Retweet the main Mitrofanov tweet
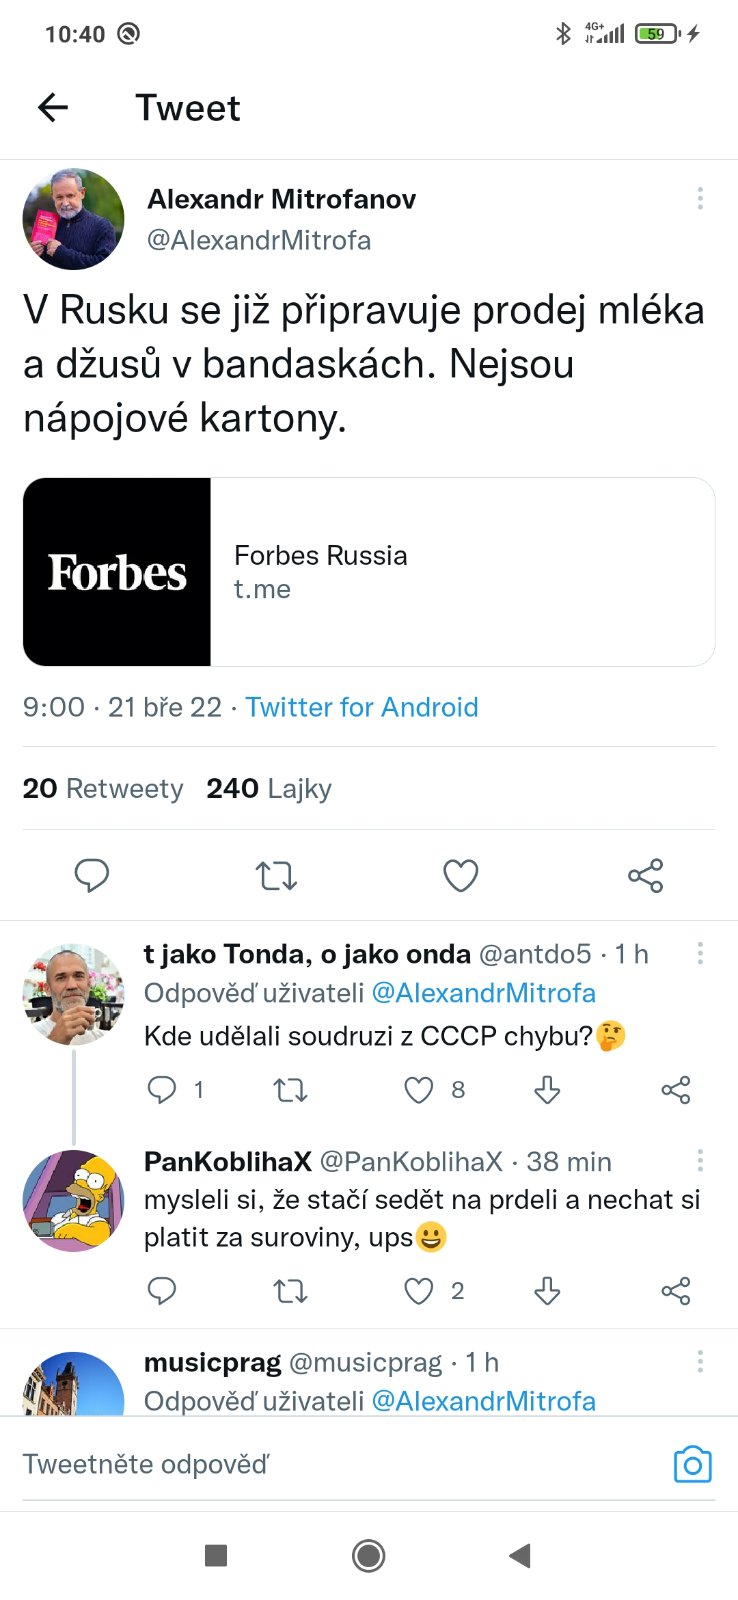The width and height of the screenshot is (738, 1600). click(276, 876)
